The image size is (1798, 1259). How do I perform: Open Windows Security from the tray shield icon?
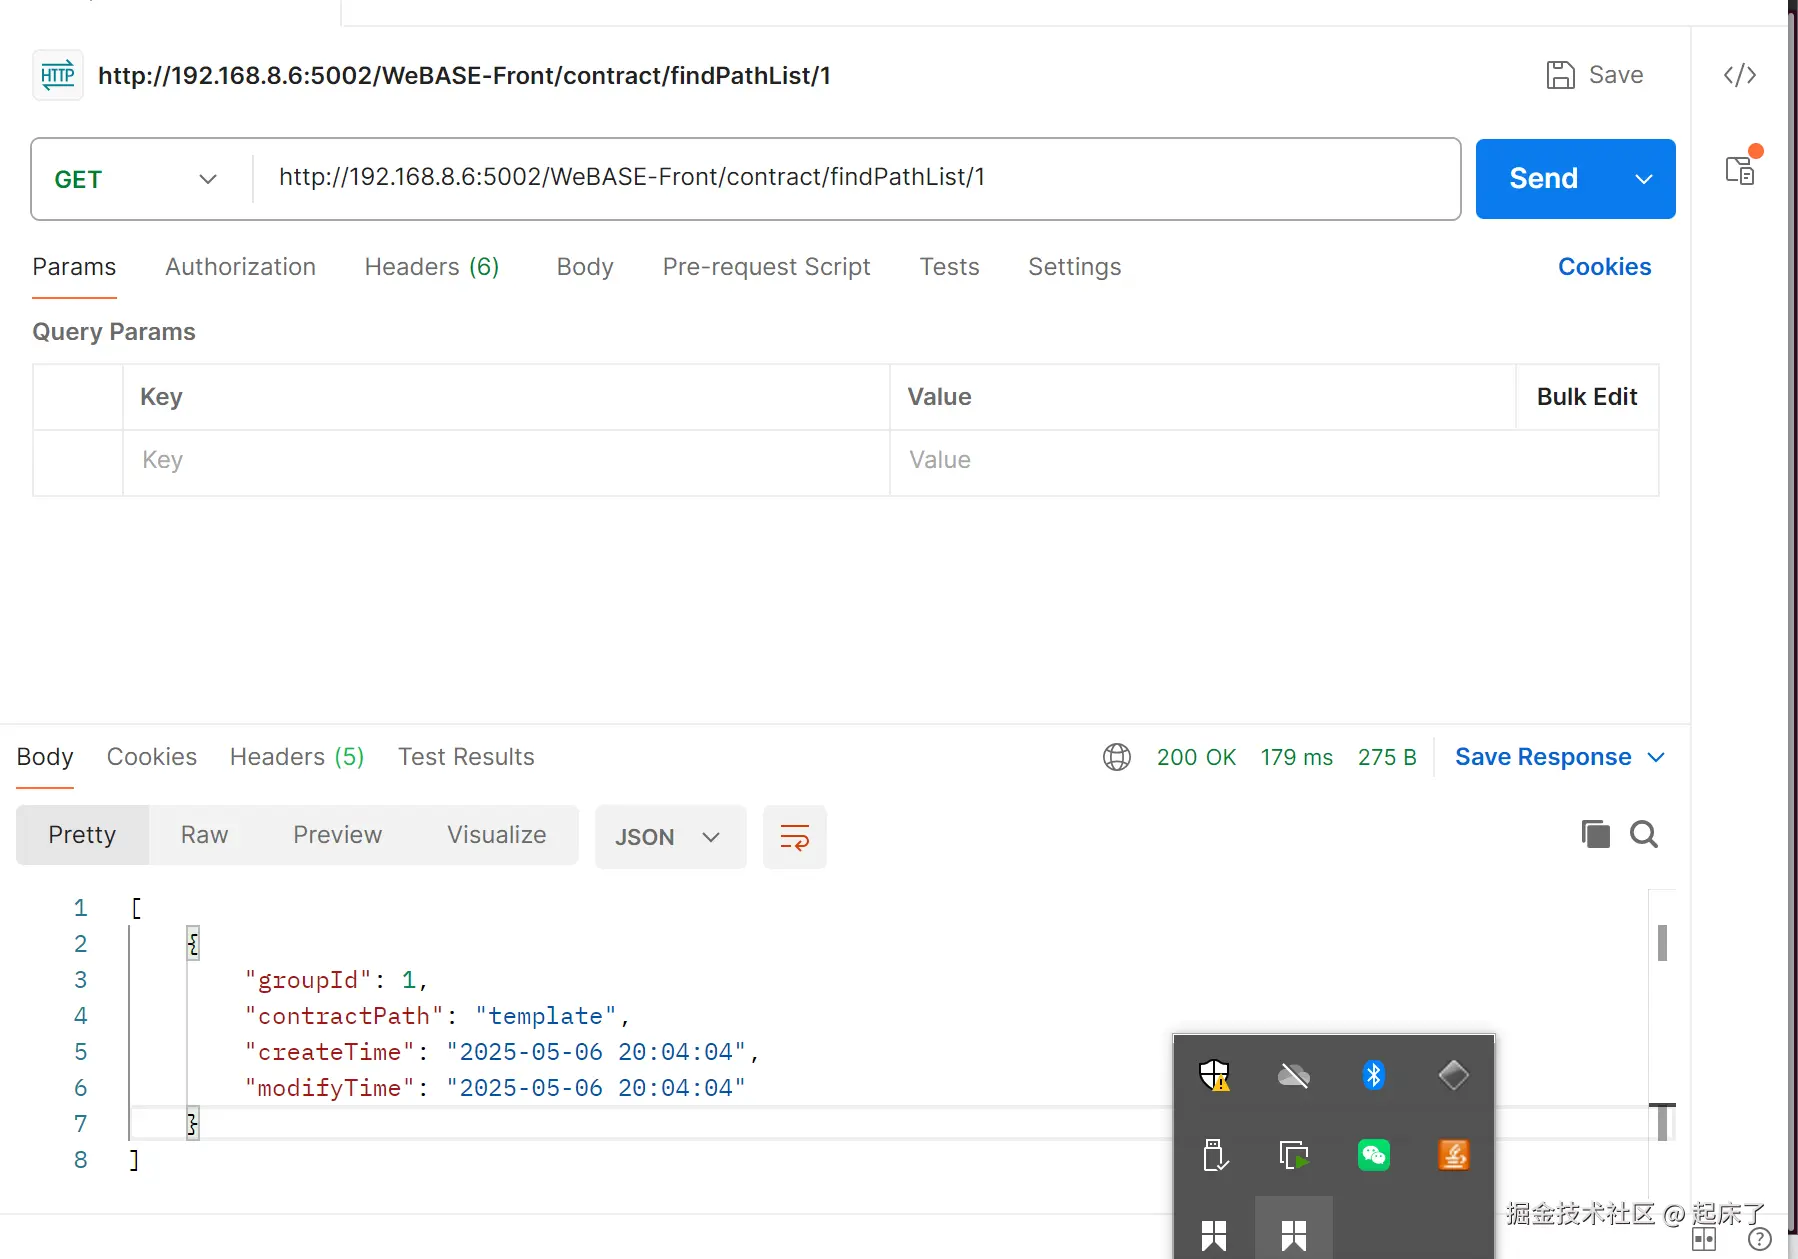1214,1075
